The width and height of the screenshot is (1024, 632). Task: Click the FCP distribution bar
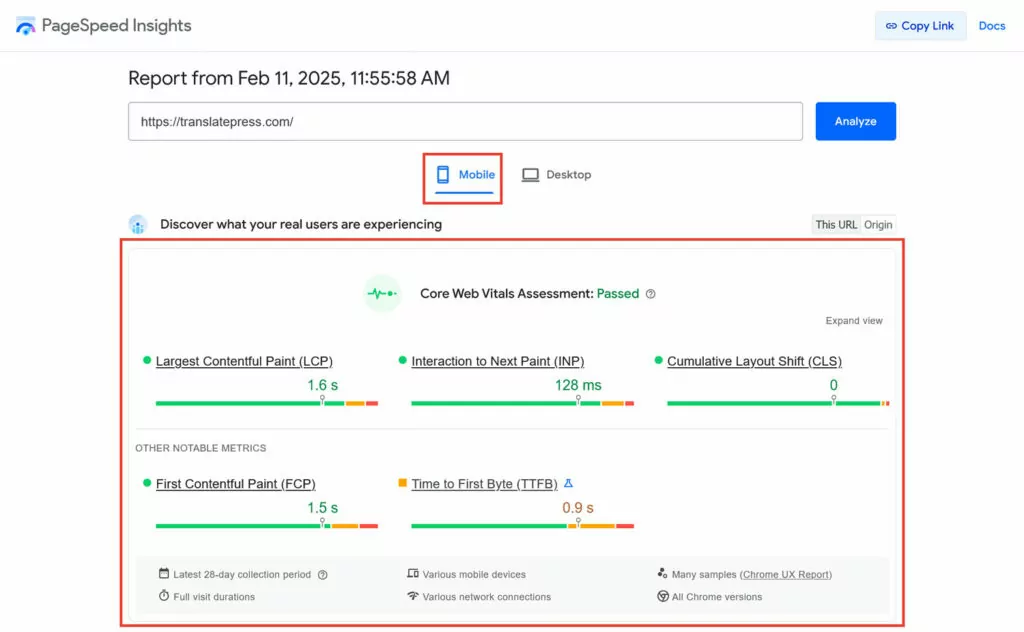[267, 526]
